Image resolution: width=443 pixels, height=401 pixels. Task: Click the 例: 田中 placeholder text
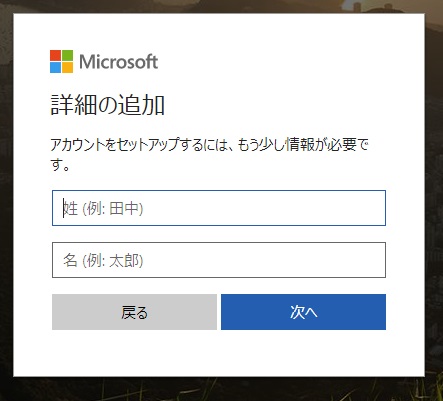click(113, 209)
